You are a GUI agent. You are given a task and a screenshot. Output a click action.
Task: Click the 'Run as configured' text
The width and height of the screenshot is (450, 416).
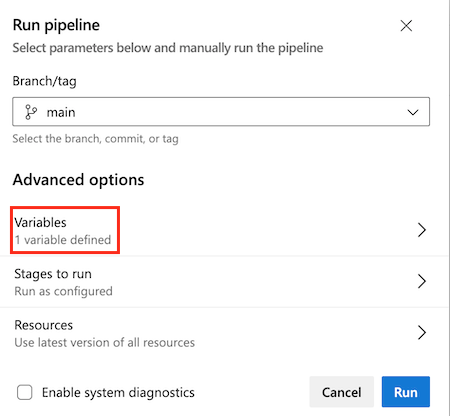tap(63, 291)
